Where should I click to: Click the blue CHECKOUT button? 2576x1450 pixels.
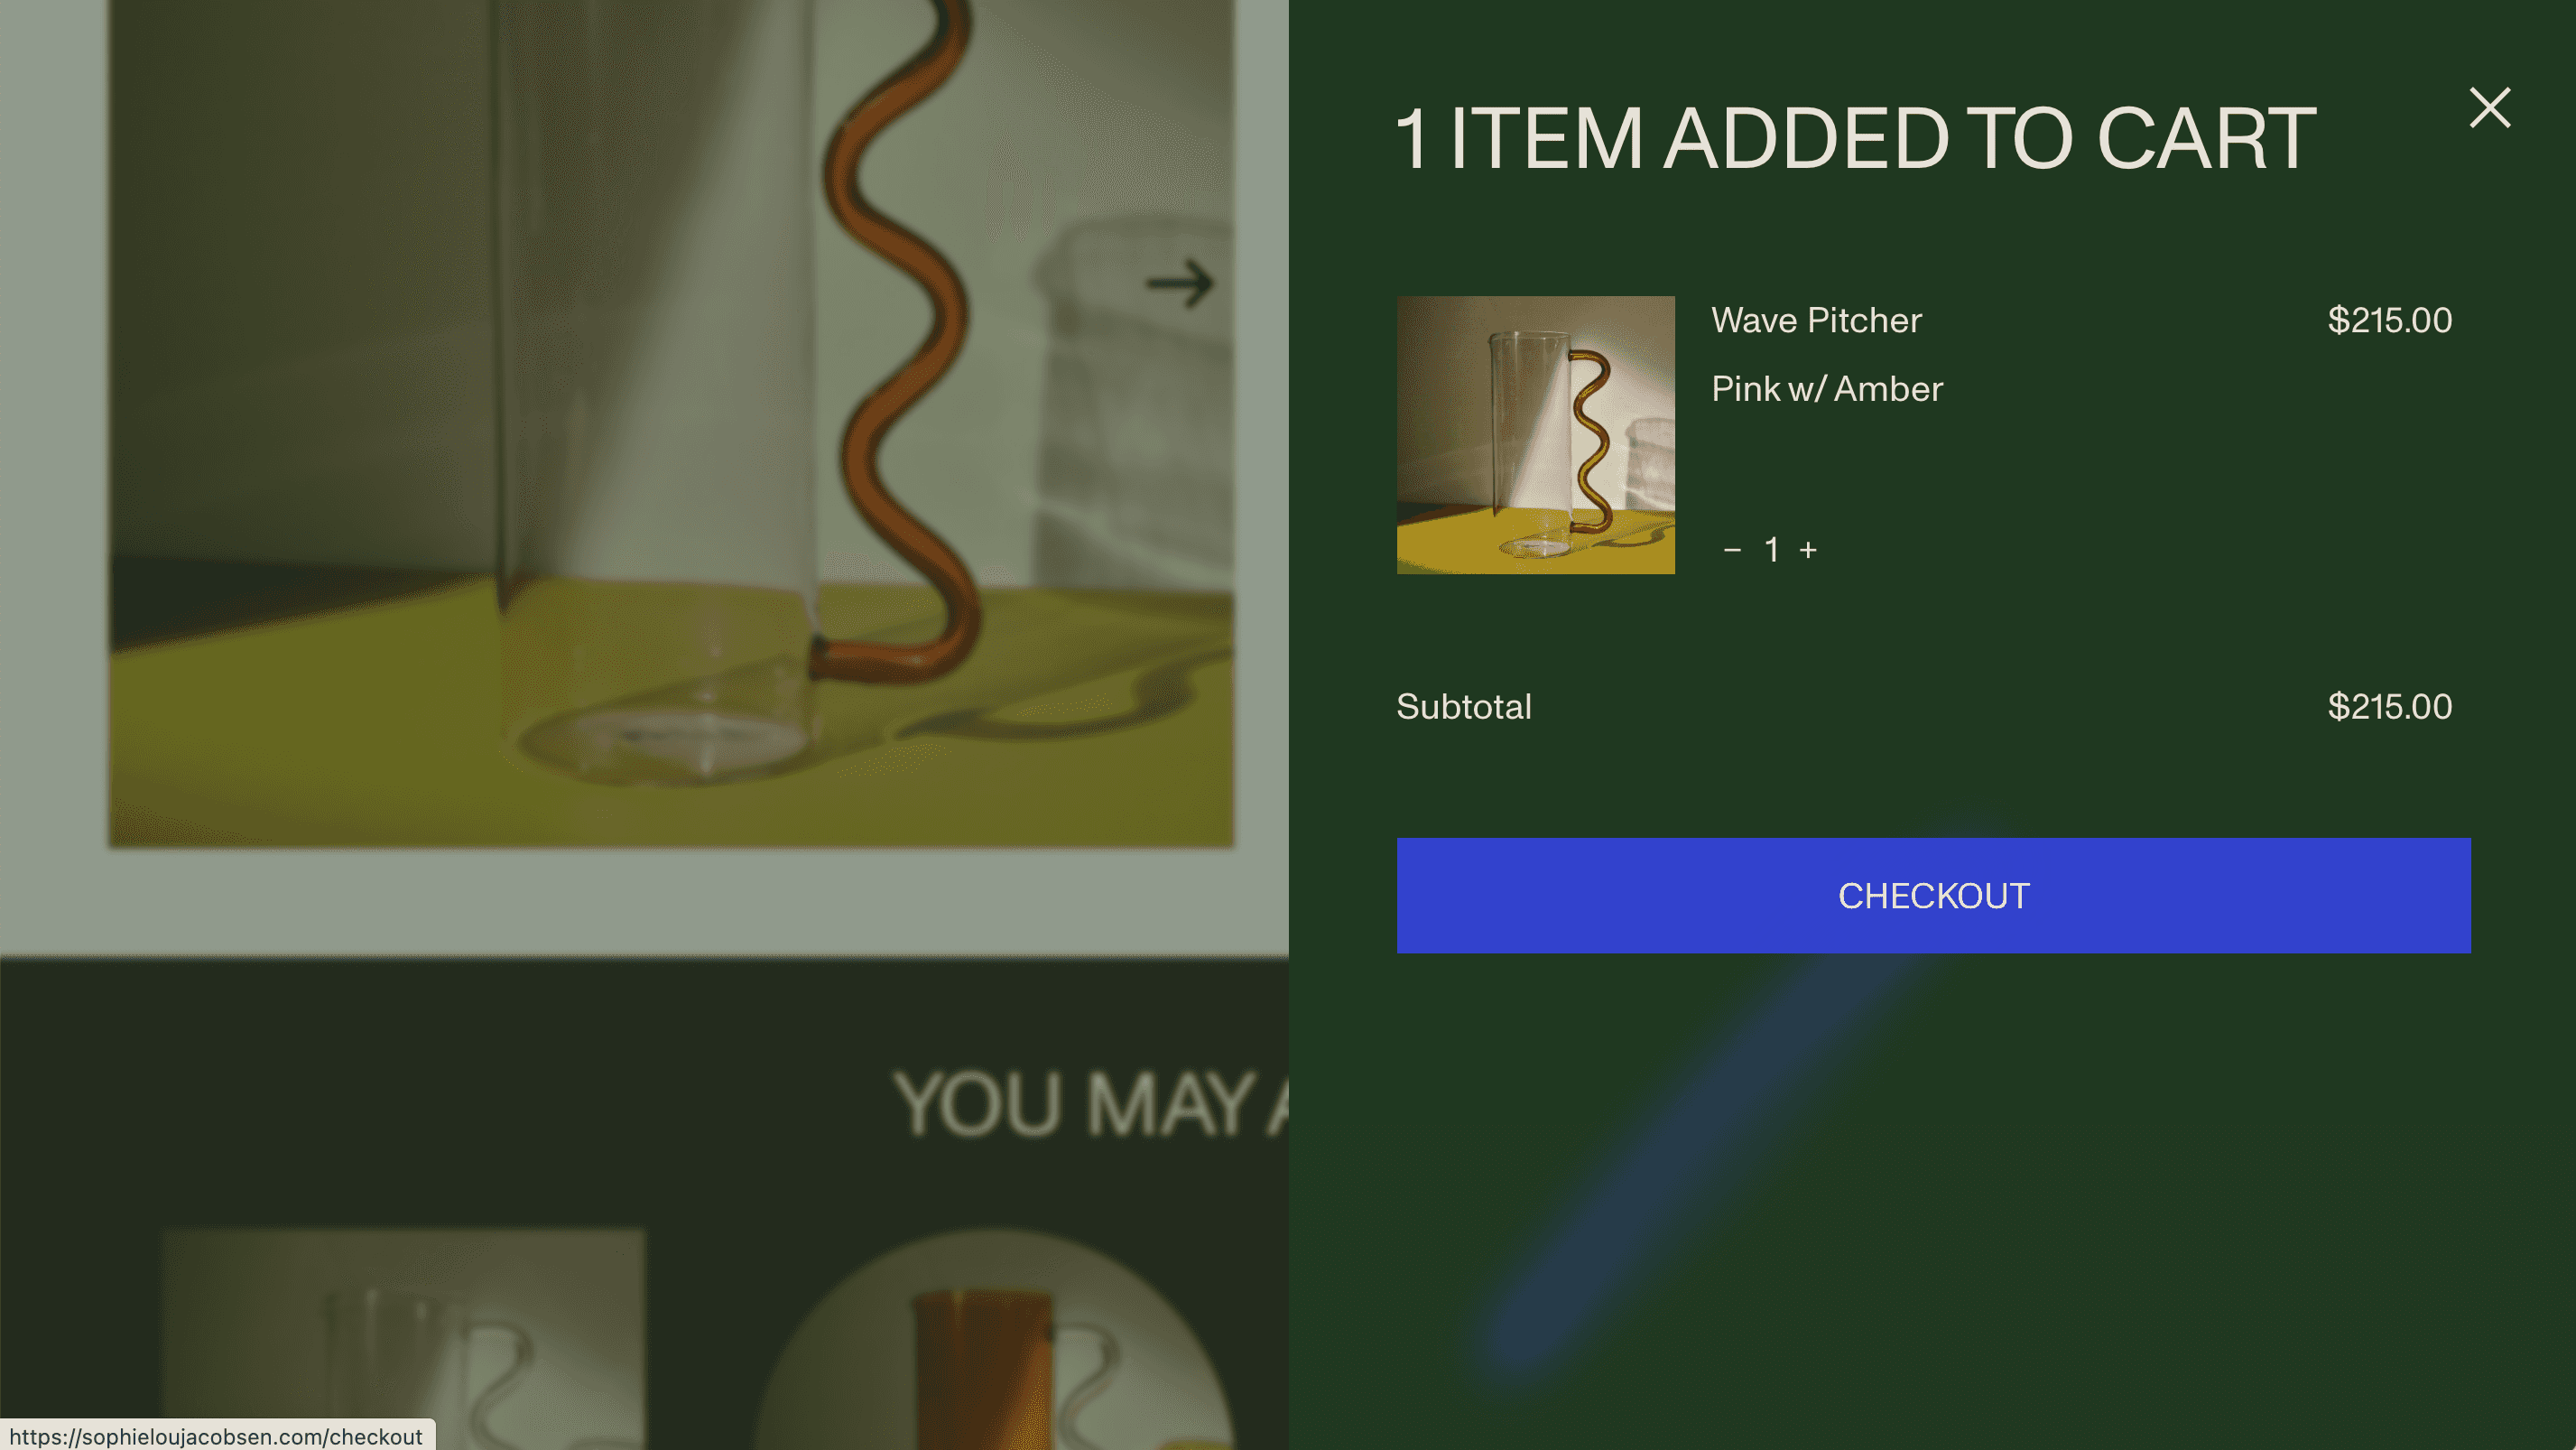1933,895
